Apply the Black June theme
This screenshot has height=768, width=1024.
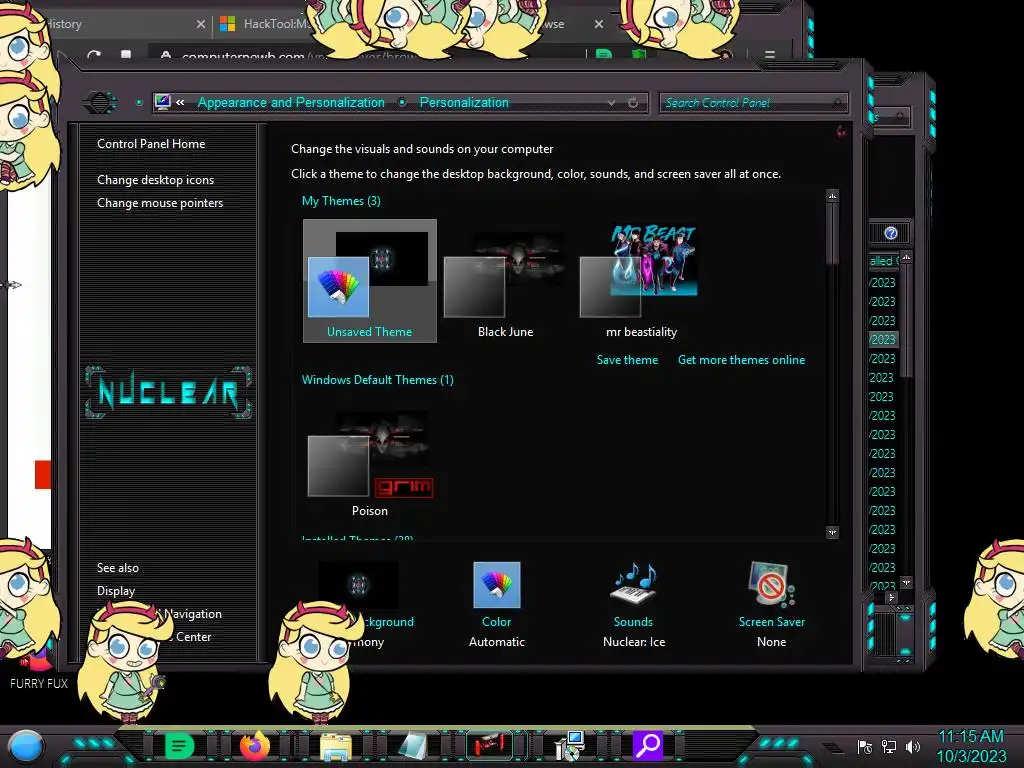click(505, 283)
